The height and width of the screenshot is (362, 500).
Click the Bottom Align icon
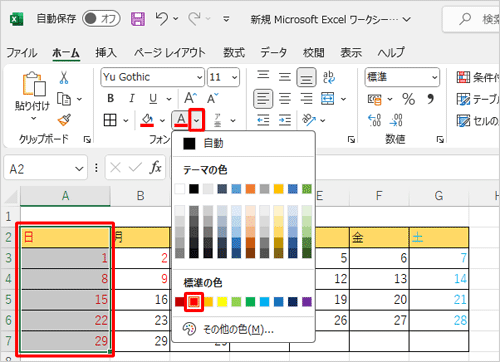tap(306, 77)
